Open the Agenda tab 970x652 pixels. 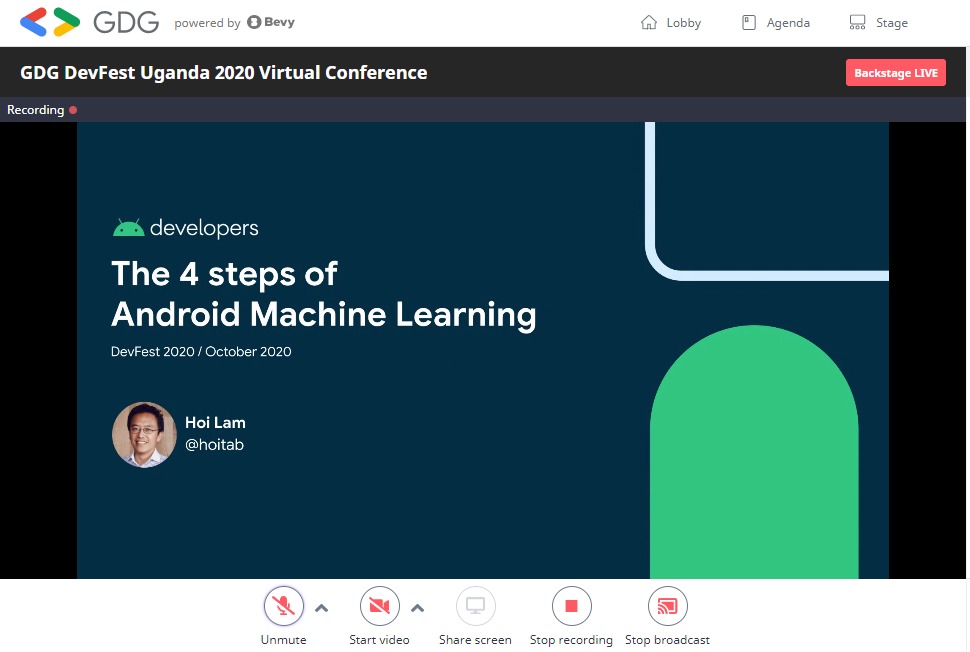coord(776,23)
